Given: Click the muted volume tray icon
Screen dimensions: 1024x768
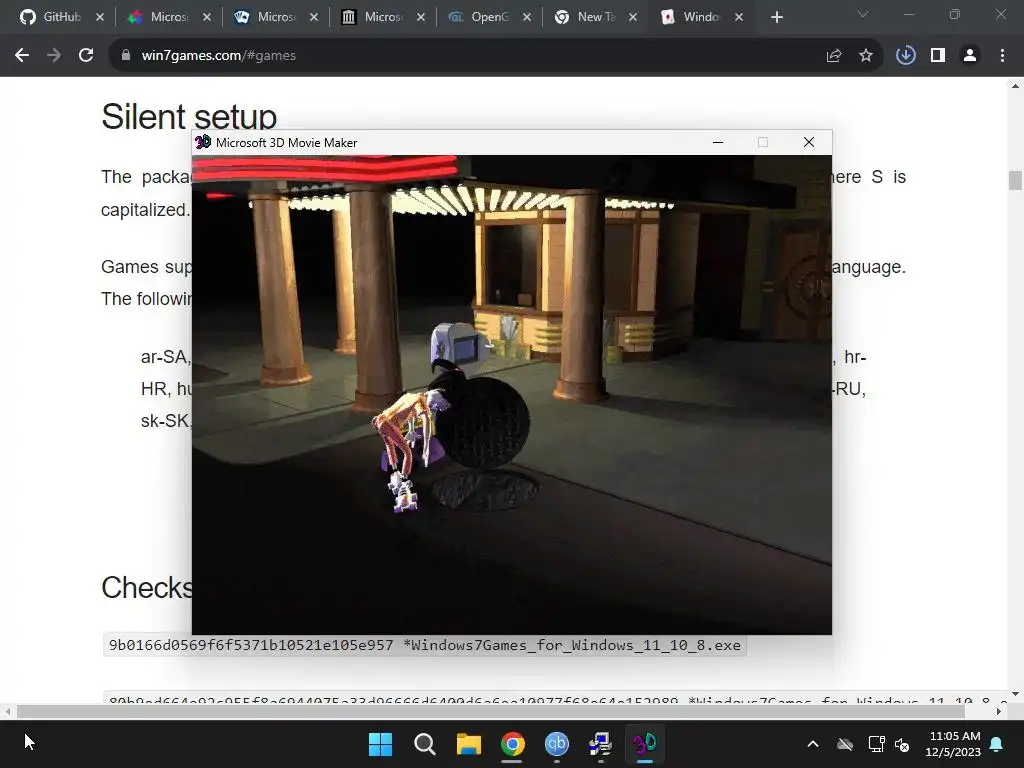Looking at the screenshot, I should pyautogui.click(x=902, y=744).
